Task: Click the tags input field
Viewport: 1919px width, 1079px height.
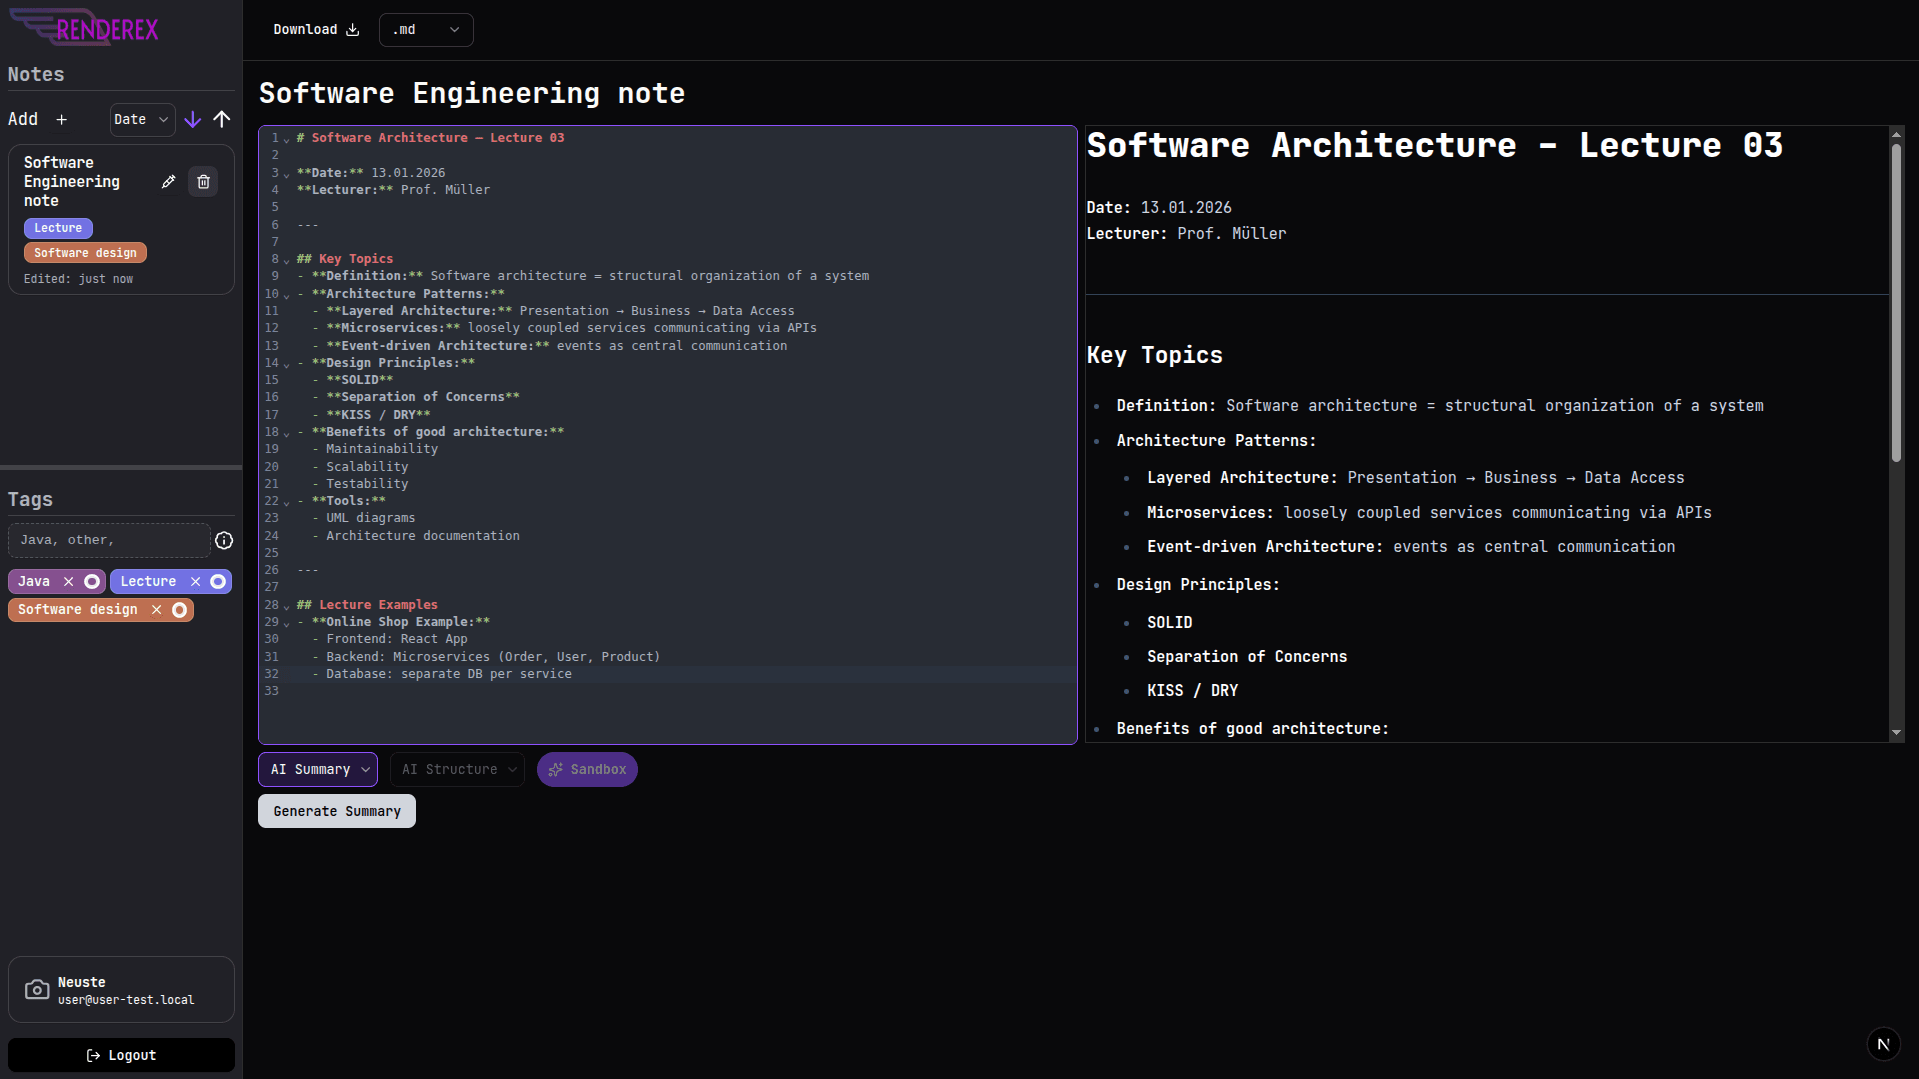Action: click(x=109, y=541)
